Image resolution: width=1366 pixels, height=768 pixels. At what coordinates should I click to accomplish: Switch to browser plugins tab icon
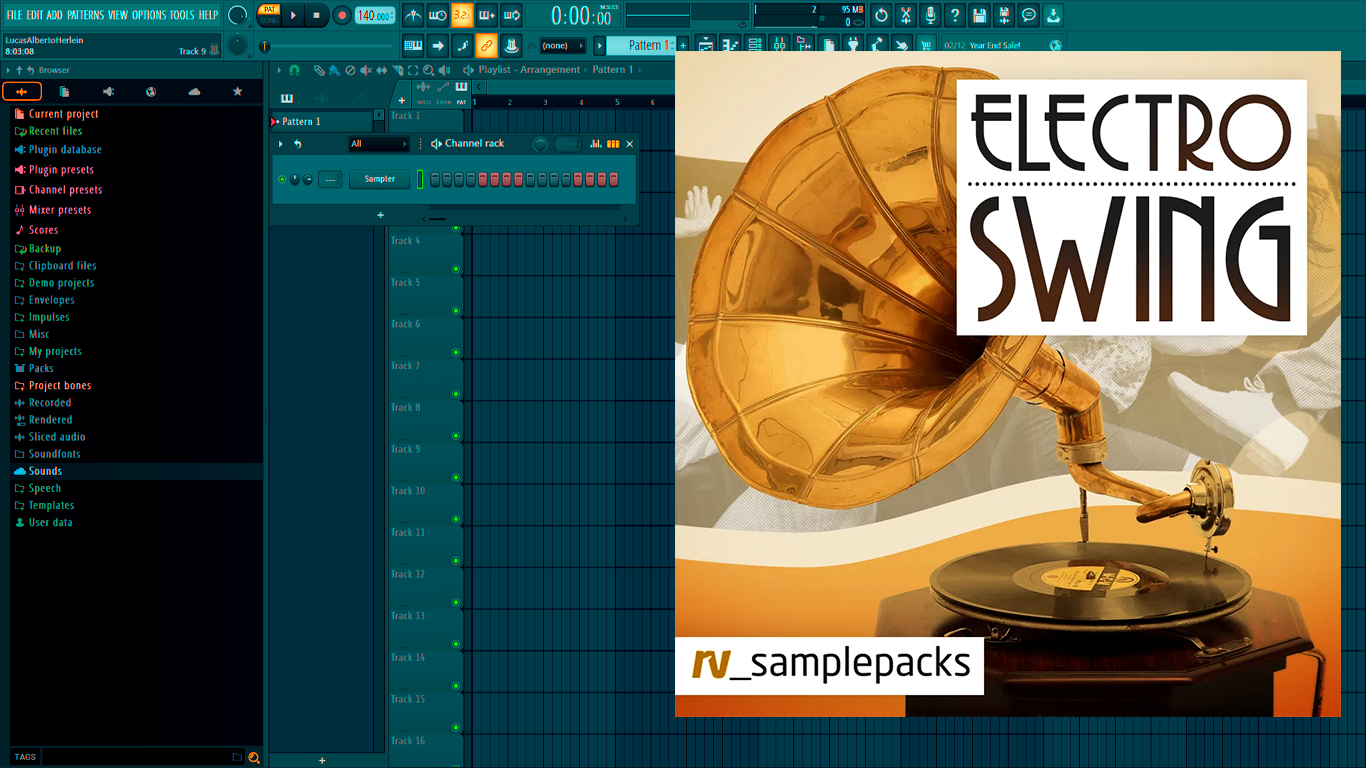click(x=108, y=92)
